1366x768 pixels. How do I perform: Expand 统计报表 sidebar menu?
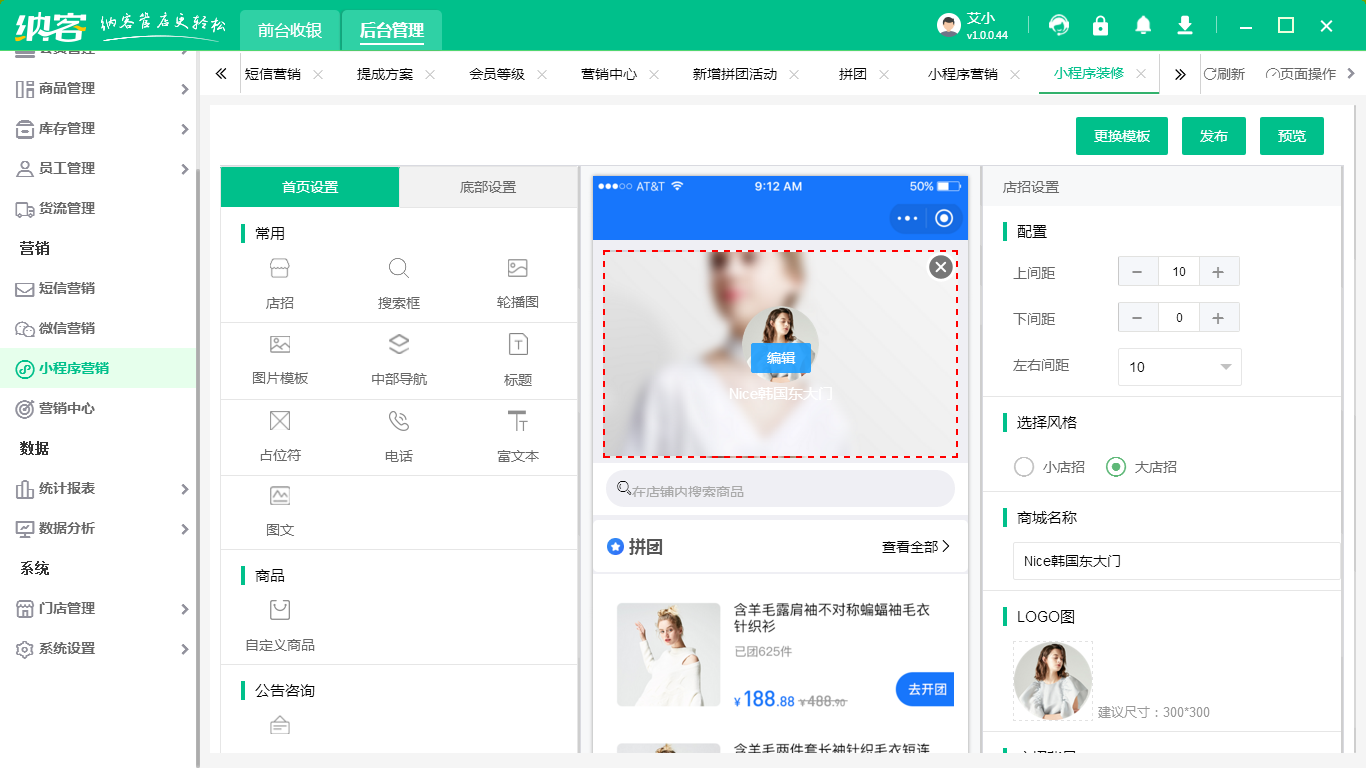coord(98,488)
